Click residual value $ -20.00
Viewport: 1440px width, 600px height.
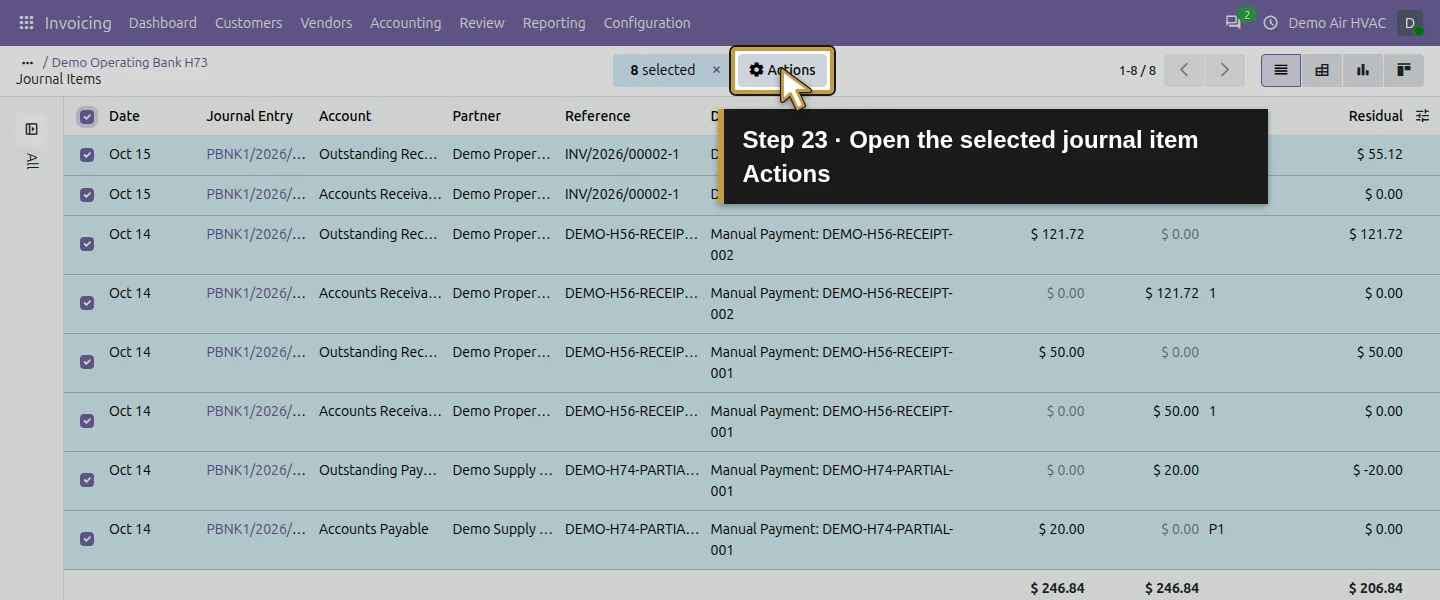(1378, 470)
